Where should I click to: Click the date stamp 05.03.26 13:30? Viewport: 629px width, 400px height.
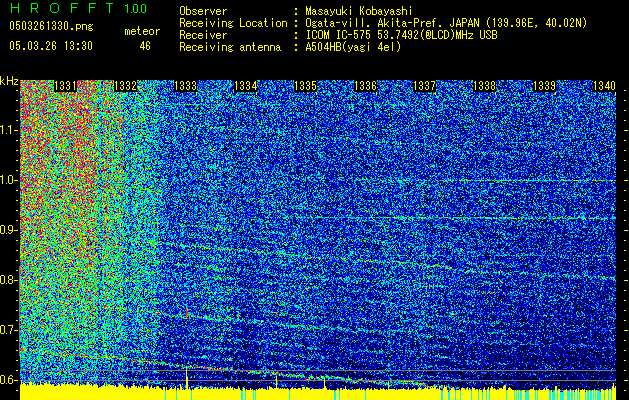51,46
